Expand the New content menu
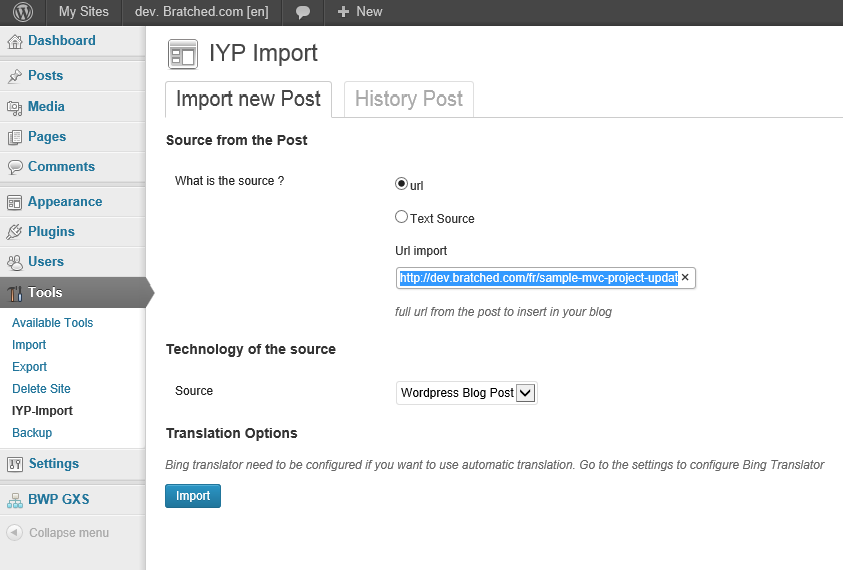This screenshot has width=843, height=570. click(359, 12)
